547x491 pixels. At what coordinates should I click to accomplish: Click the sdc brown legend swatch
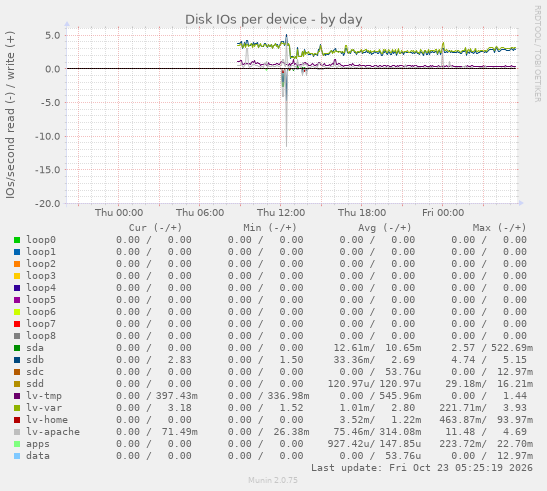pos(17,372)
